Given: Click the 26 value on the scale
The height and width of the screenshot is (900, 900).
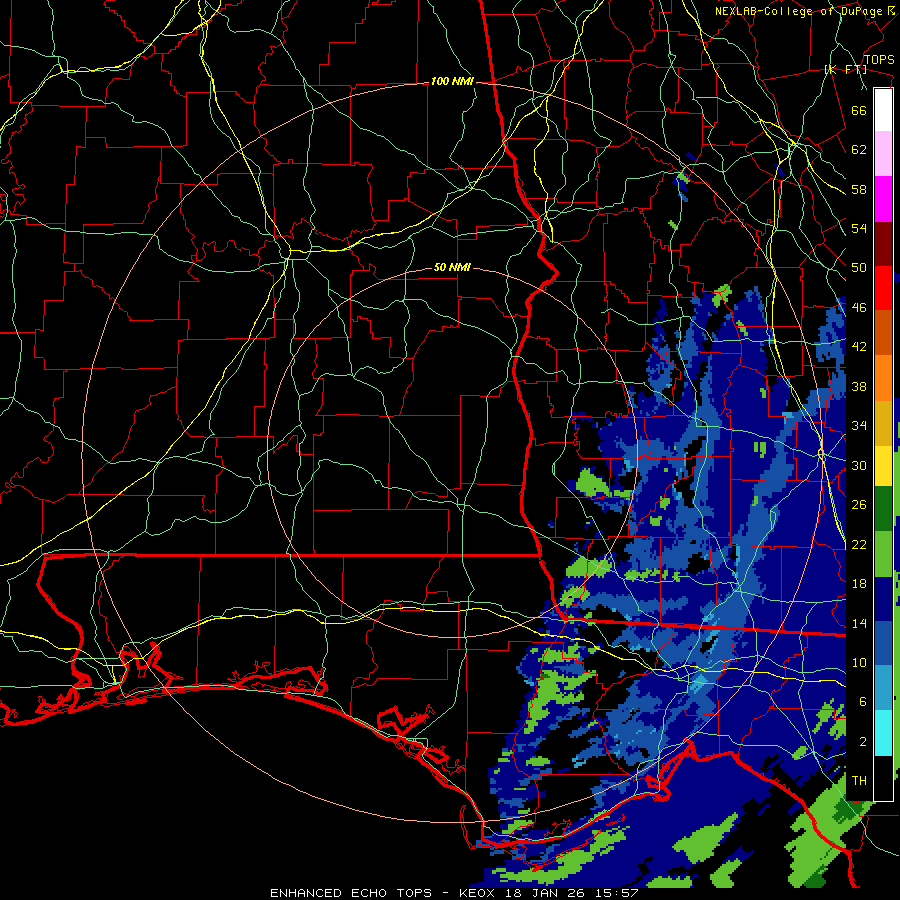Looking at the screenshot, I should click(859, 505).
